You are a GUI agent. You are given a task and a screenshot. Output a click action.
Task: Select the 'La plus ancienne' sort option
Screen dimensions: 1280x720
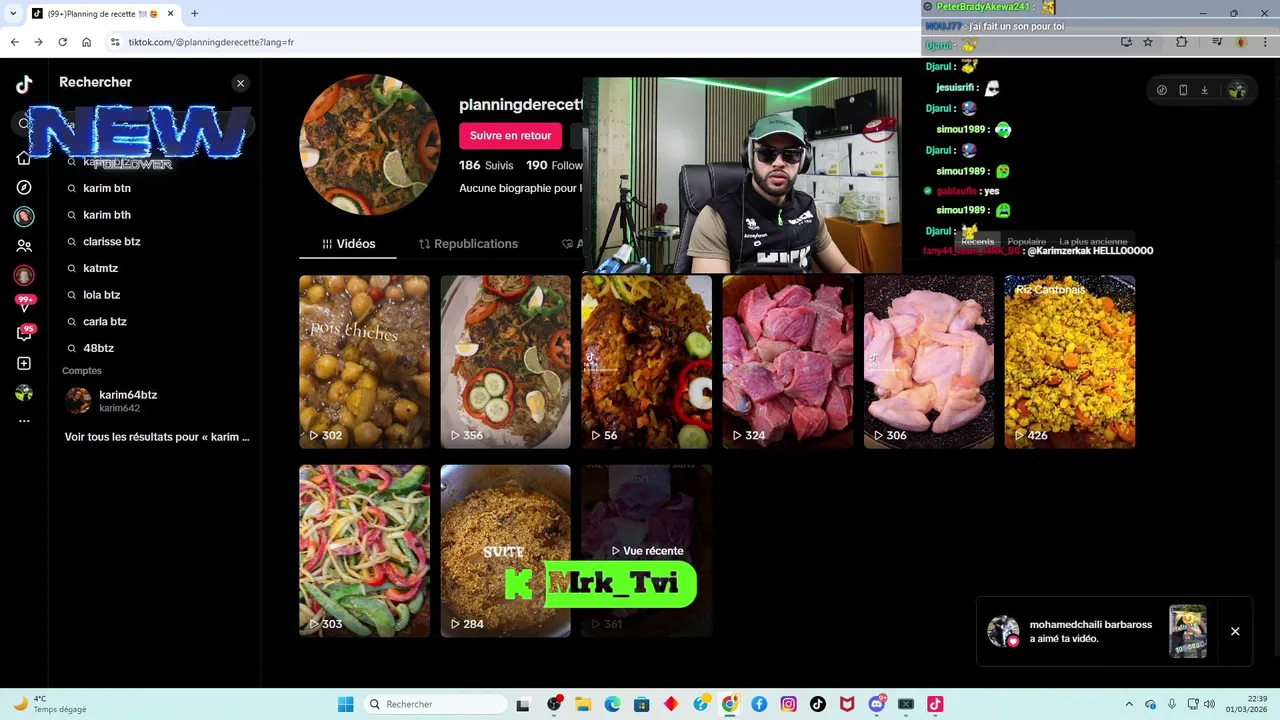point(1093,242)
